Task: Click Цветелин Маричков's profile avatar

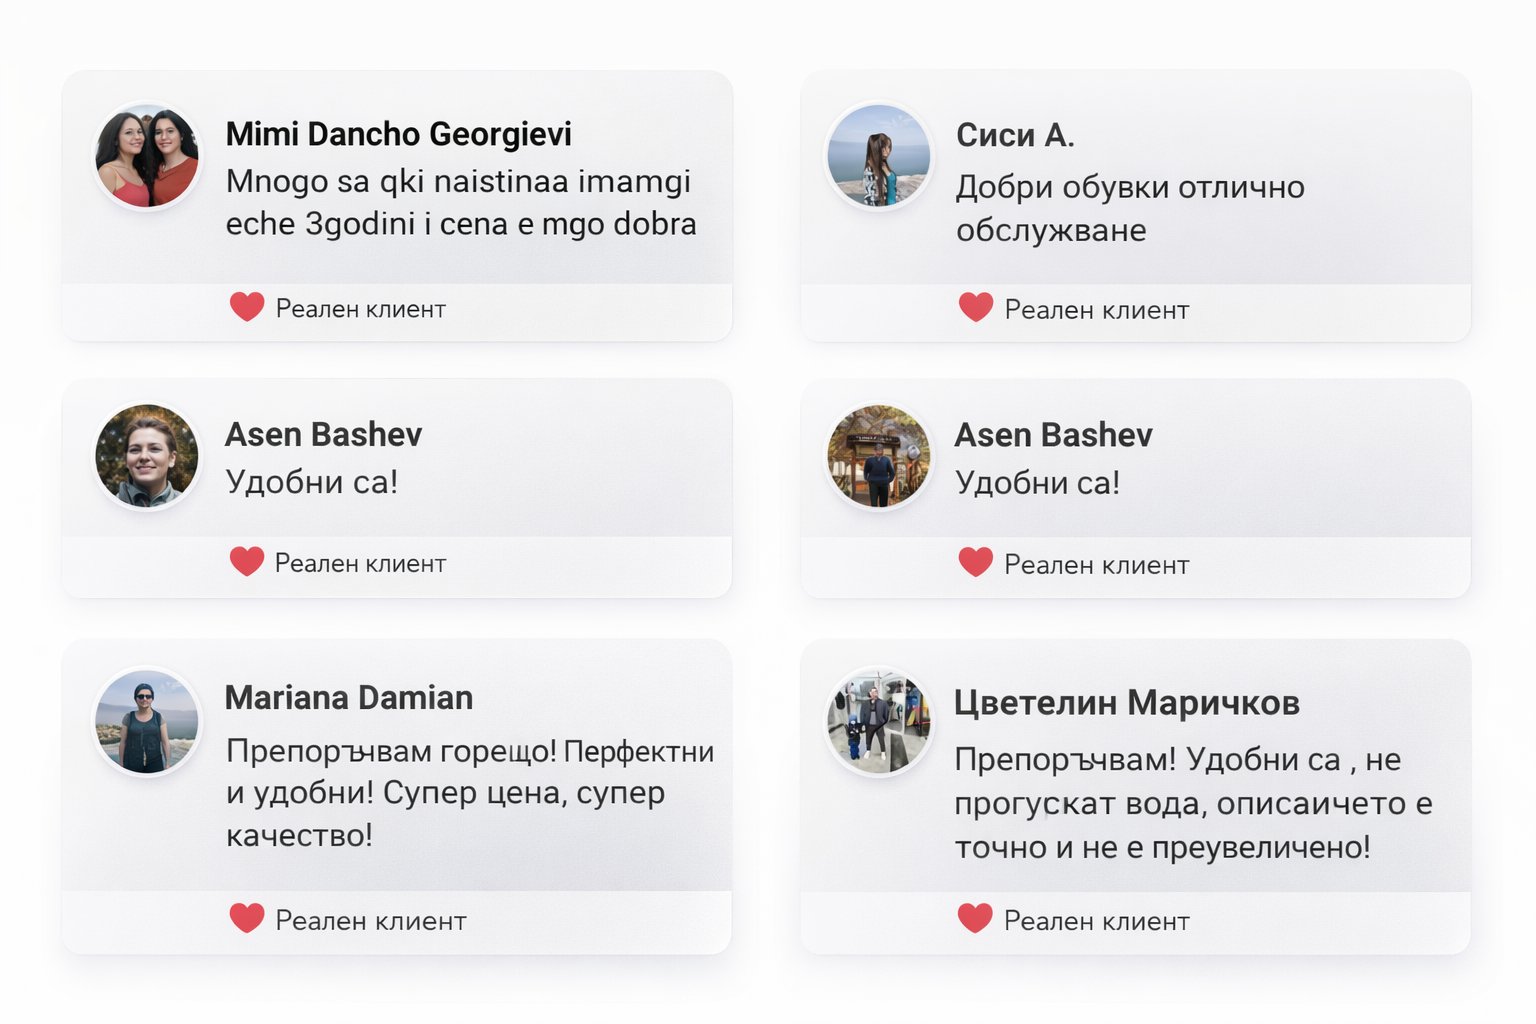Action: pyautogui.click(x=879, y=722)
